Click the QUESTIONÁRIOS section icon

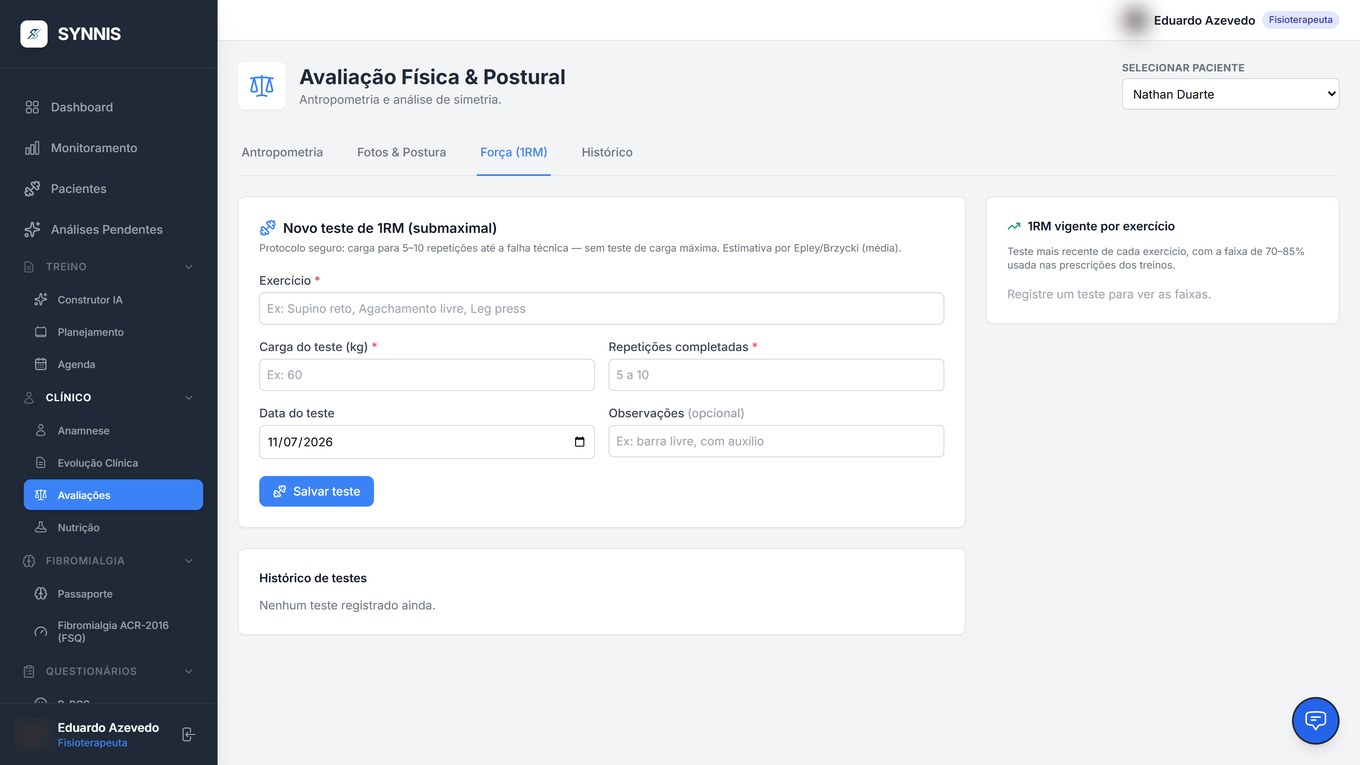(x=30, y=671)
